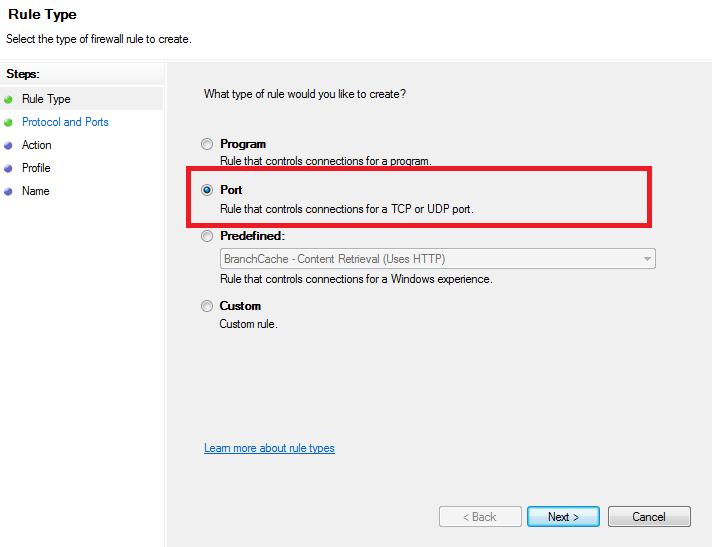Click the green bullet beside Rule Type step
This screenshot has height=547, width=712.
[8, 99]
